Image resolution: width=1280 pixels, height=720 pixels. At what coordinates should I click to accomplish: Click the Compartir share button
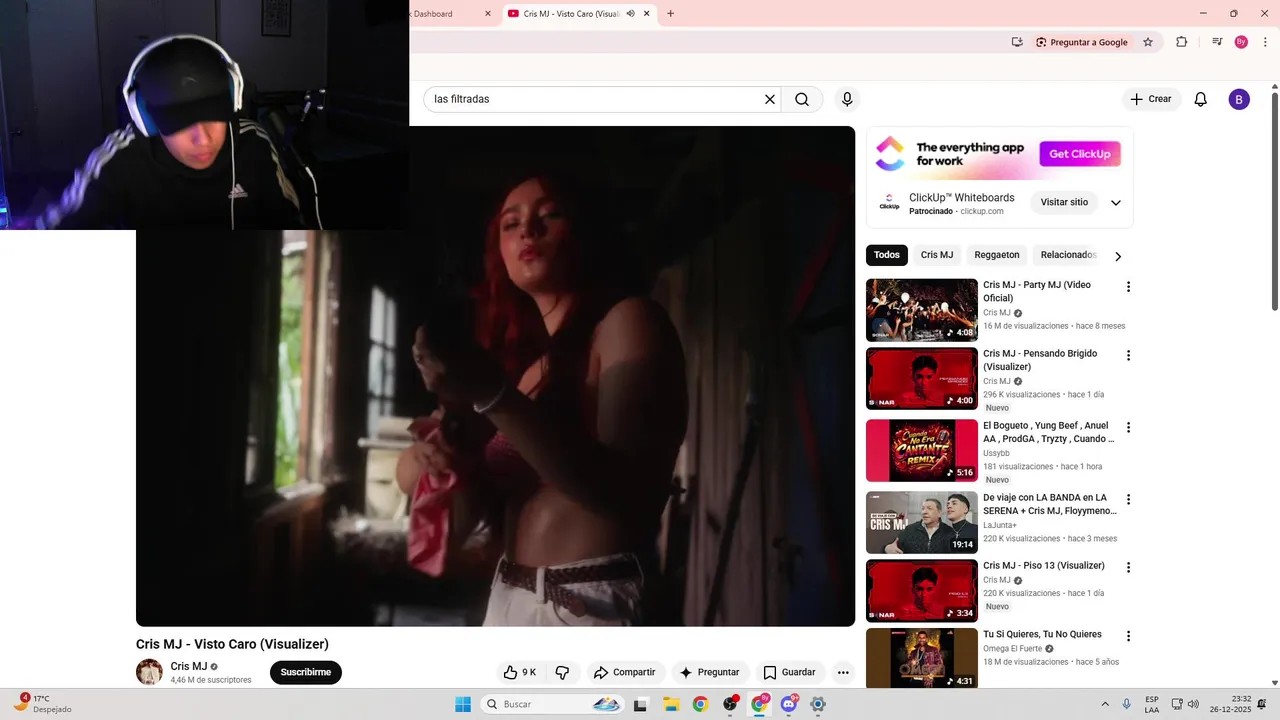(x=624, y=672)
